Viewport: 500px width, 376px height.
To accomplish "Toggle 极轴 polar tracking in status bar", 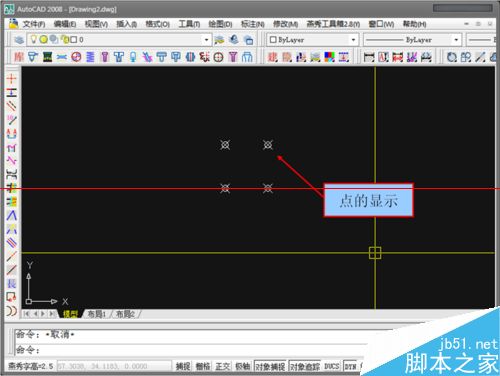I will tap(242, 366).
